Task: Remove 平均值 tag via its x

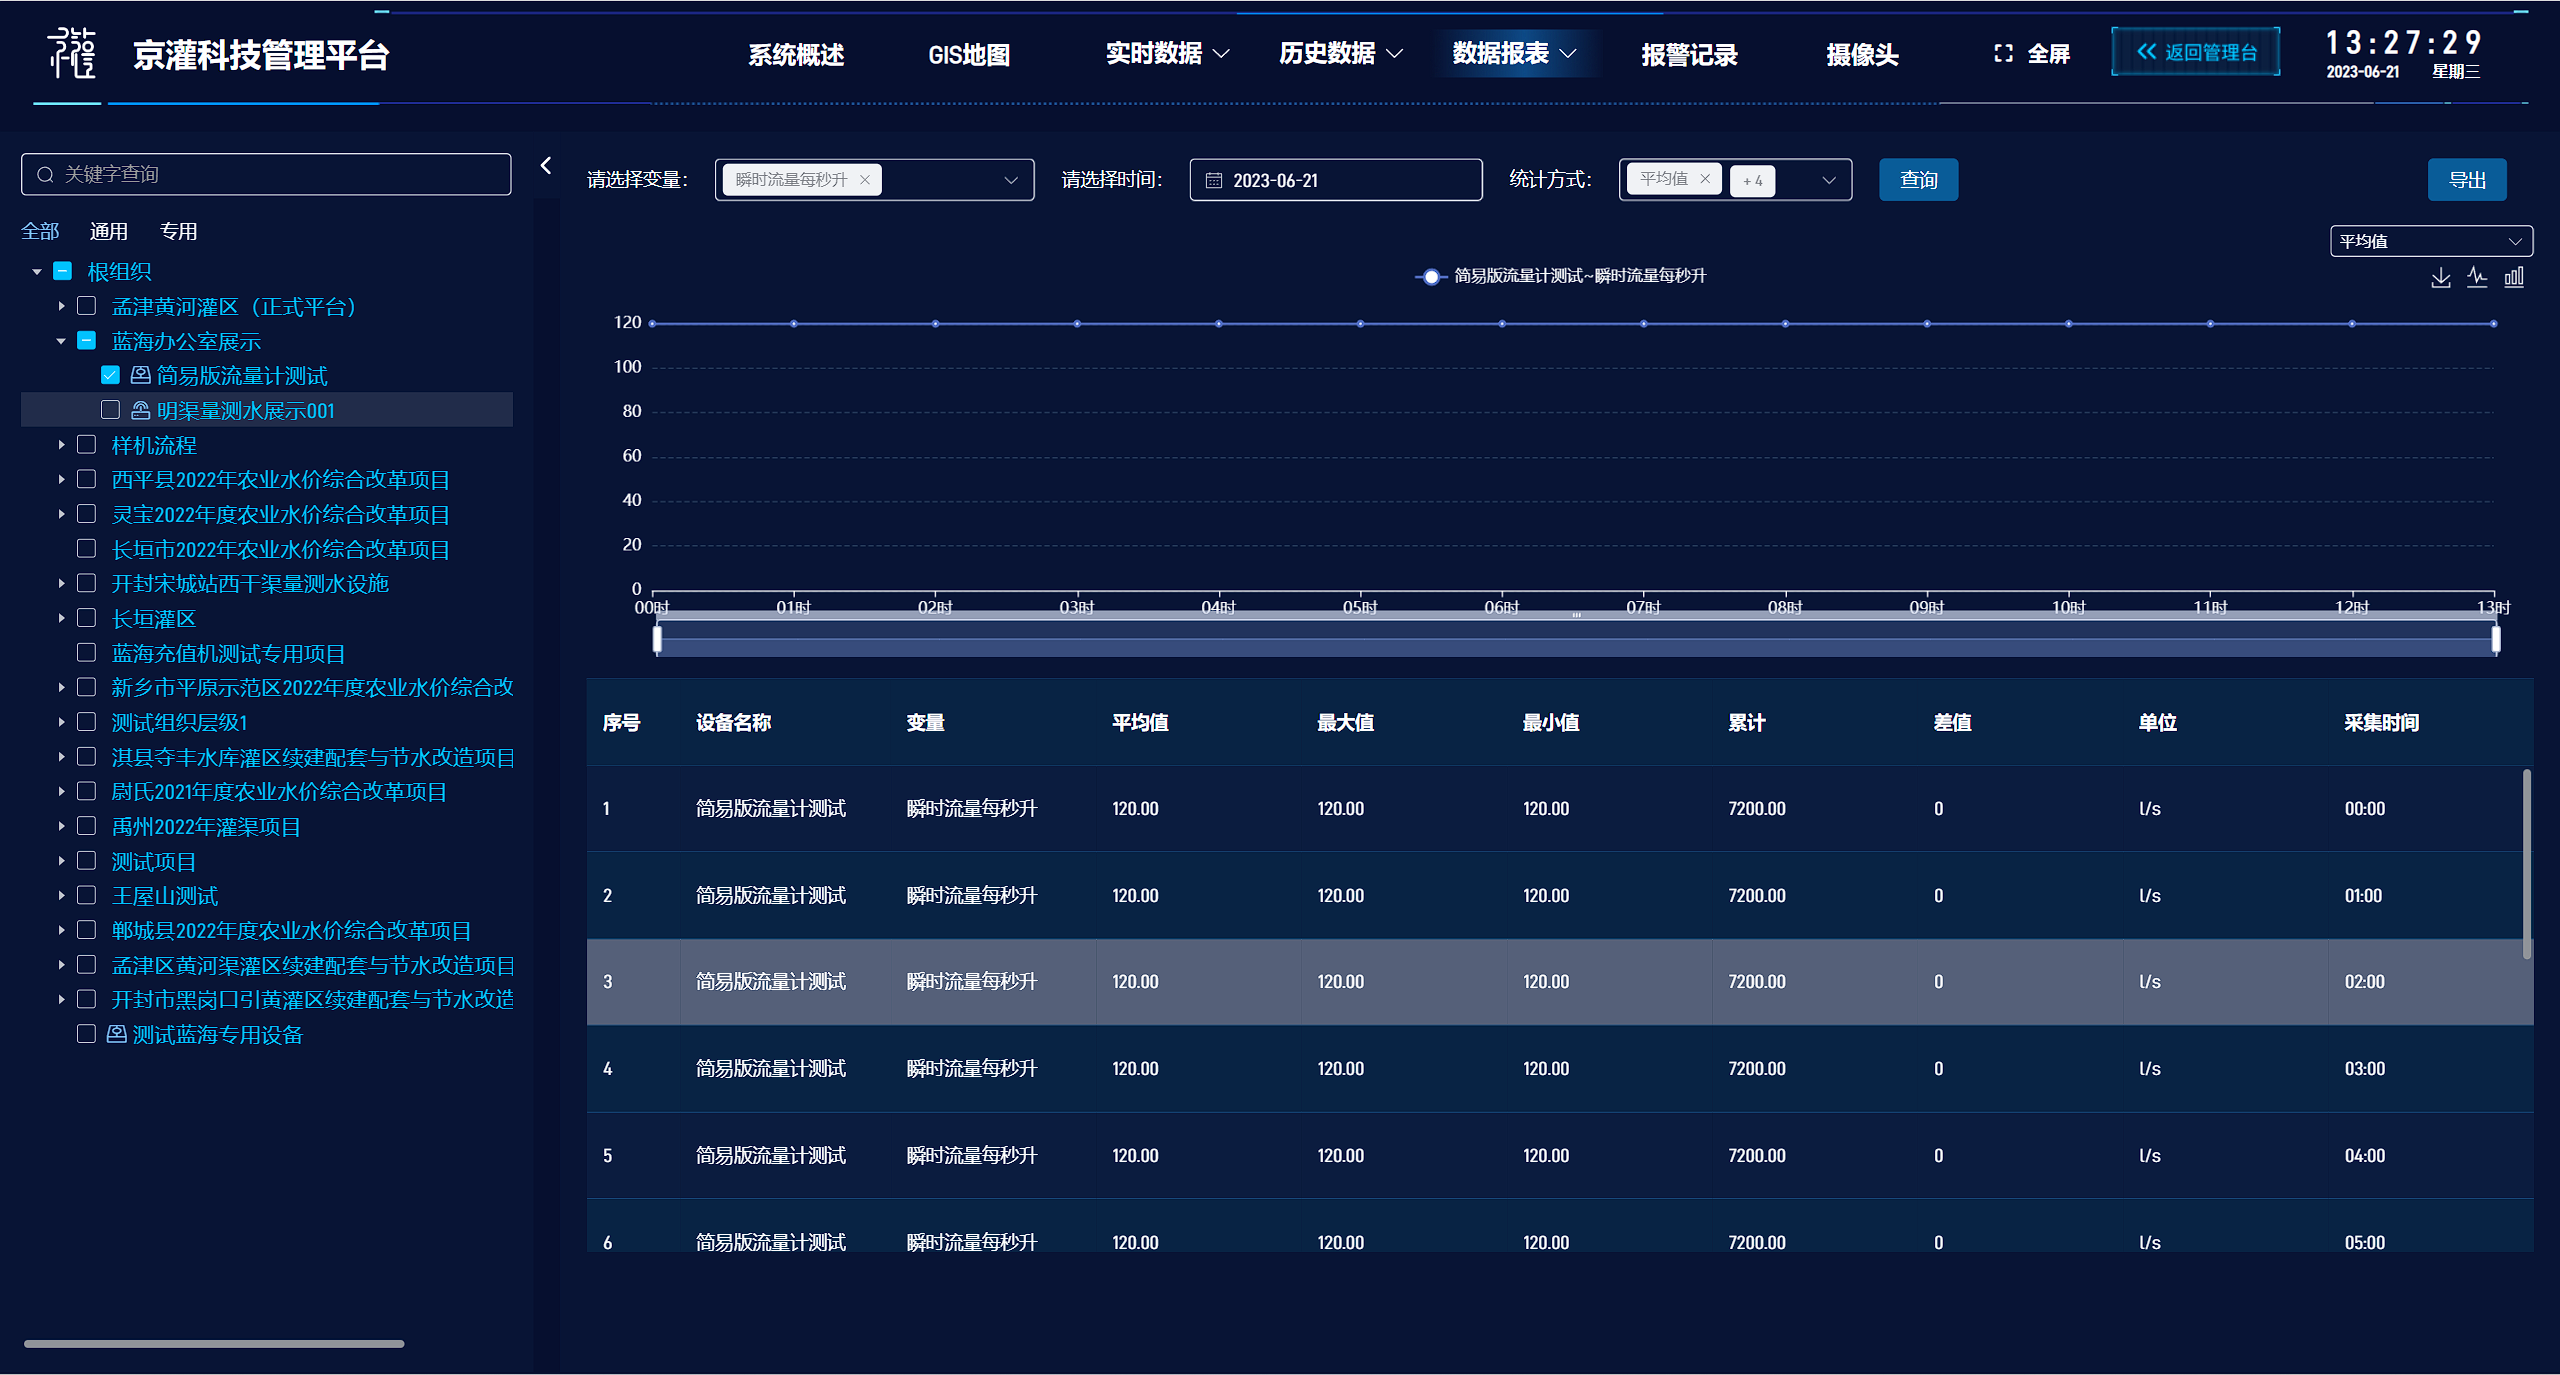Action: point(1705,179)
